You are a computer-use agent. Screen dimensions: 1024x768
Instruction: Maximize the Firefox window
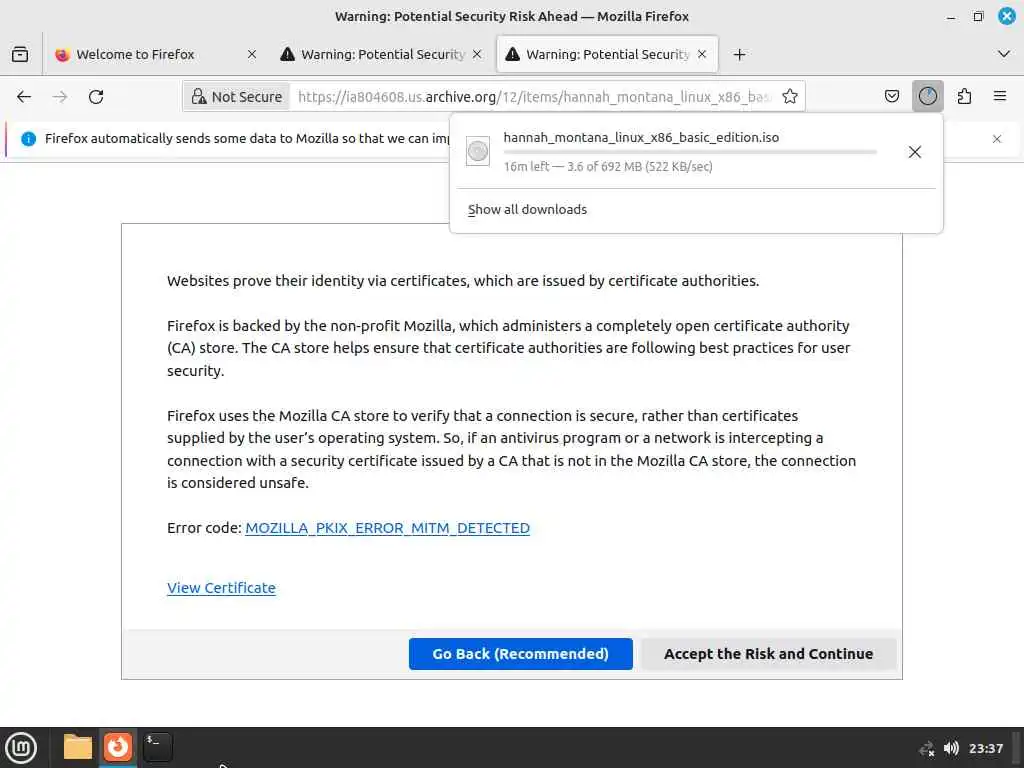[x=978, y=16]
